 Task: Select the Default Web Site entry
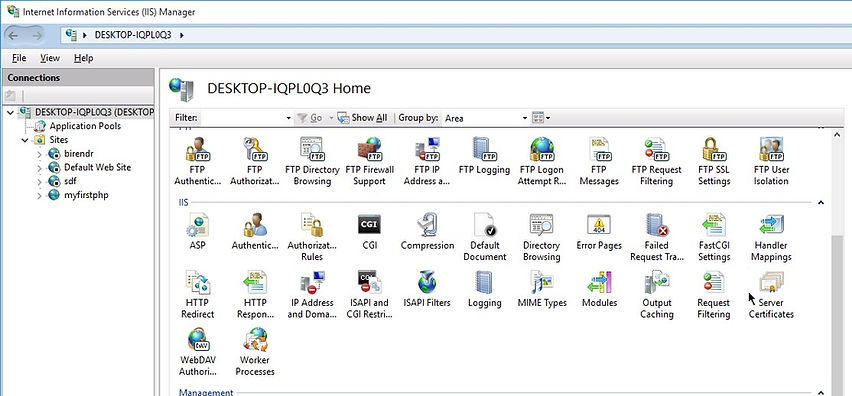coord(89,167)
